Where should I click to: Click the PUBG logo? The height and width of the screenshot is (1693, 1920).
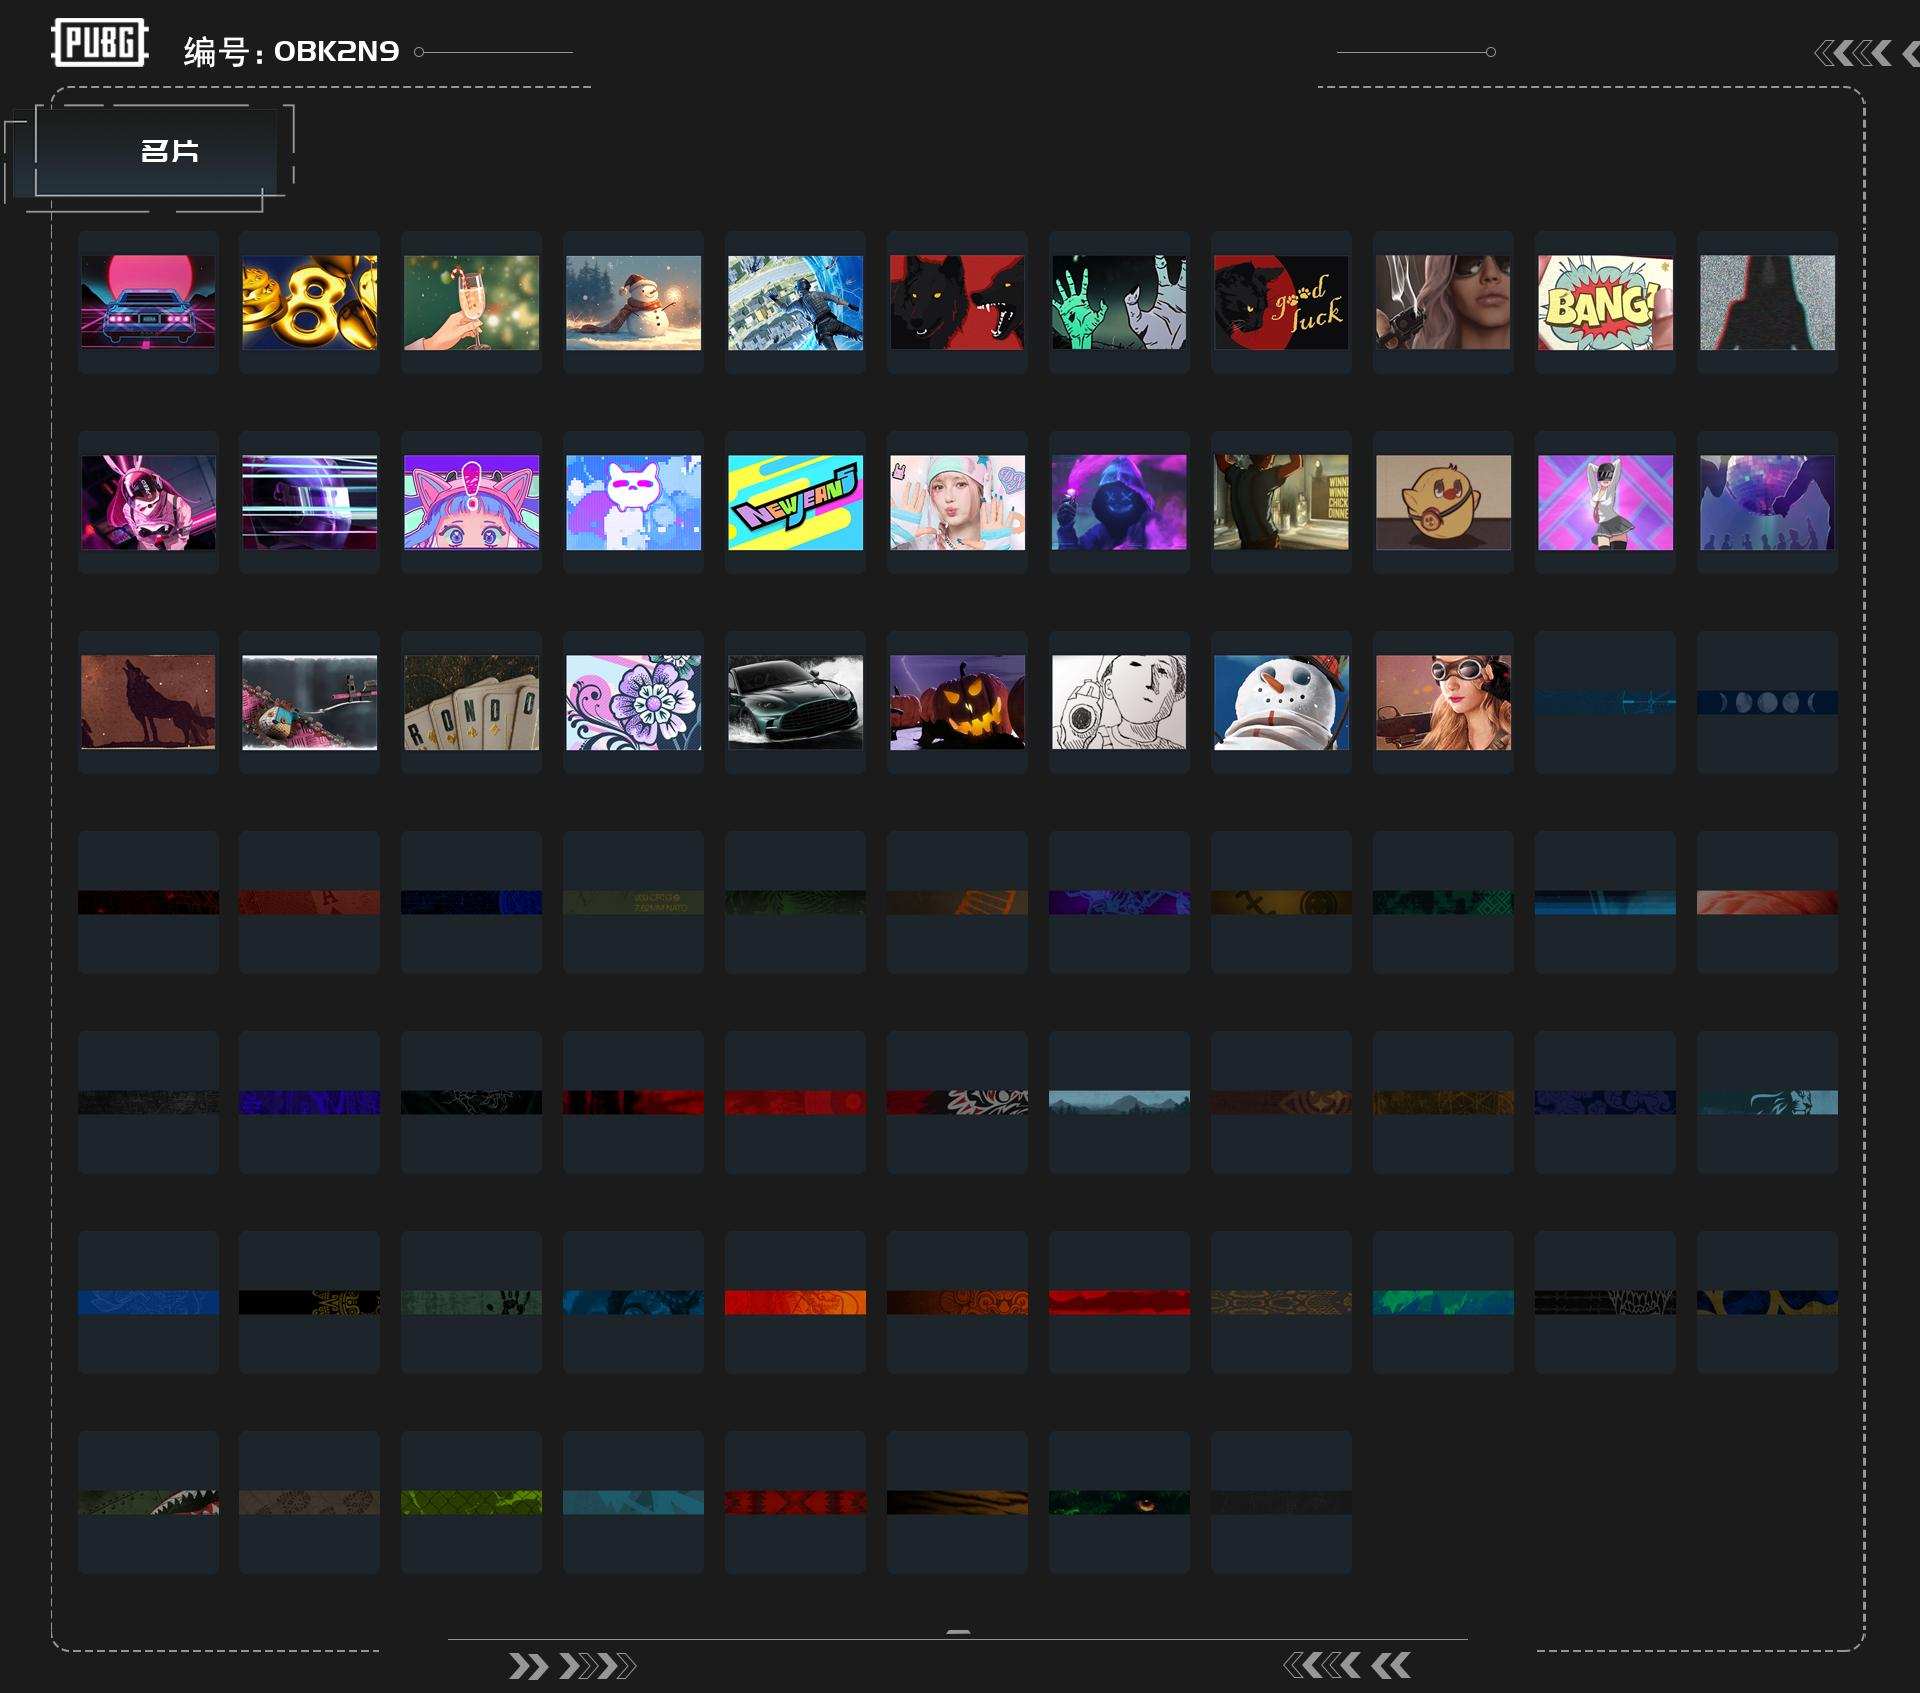100,43
